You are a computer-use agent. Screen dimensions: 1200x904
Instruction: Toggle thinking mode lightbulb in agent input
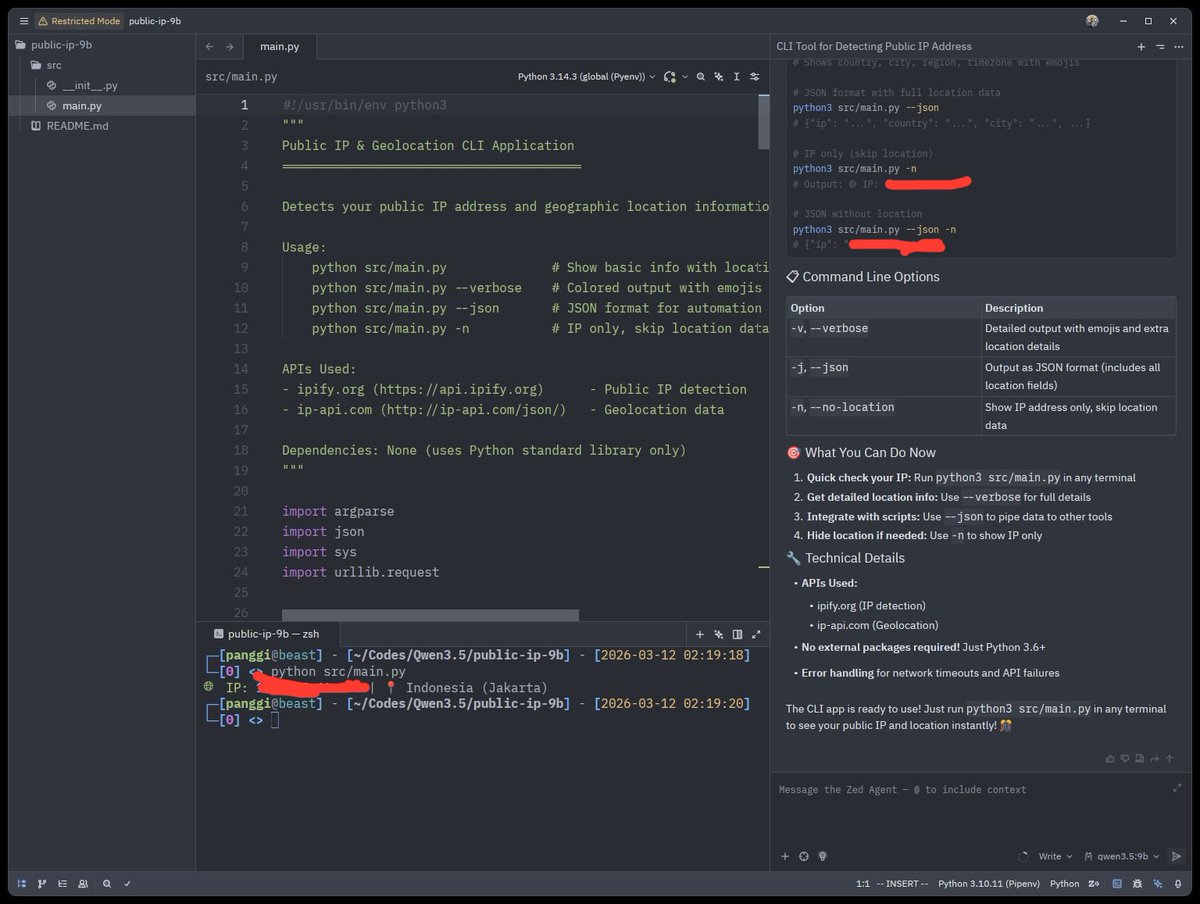[823, 856]
